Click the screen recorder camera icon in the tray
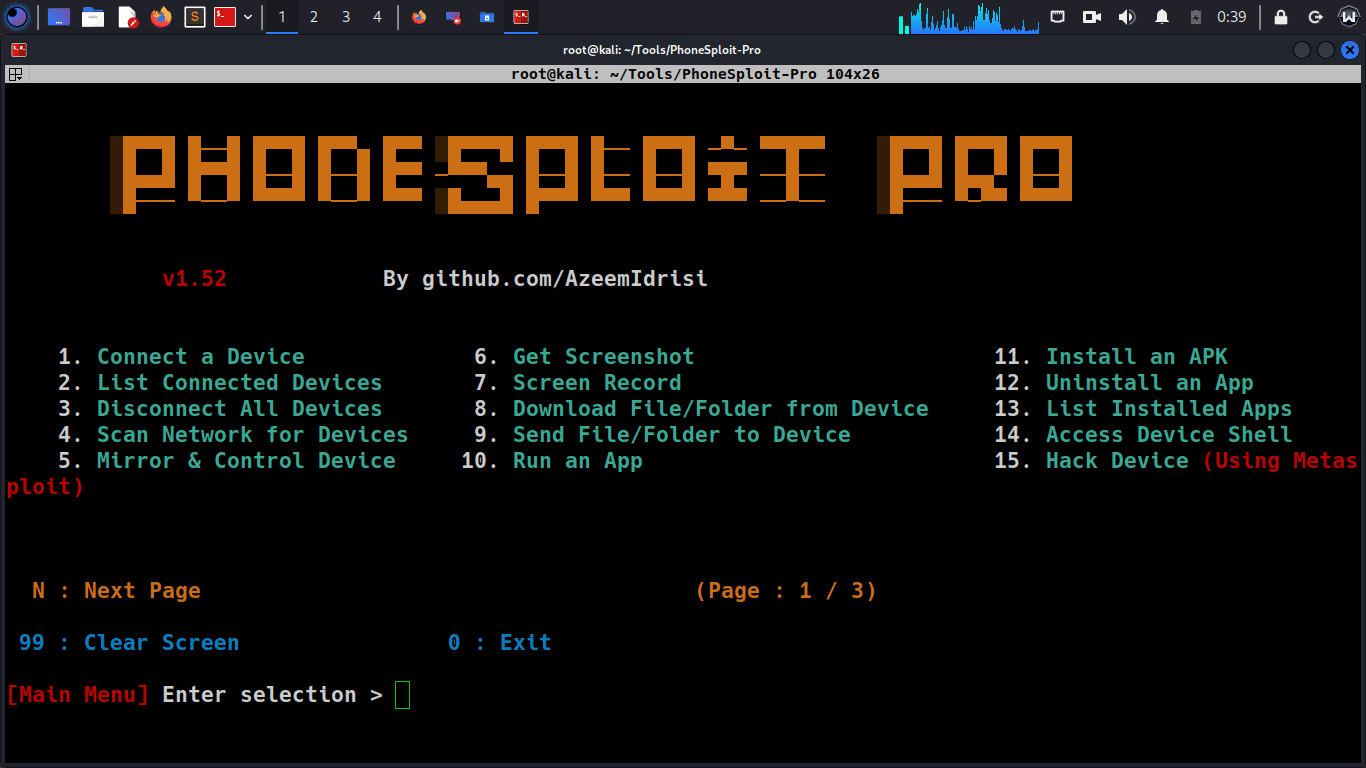 1092,16
